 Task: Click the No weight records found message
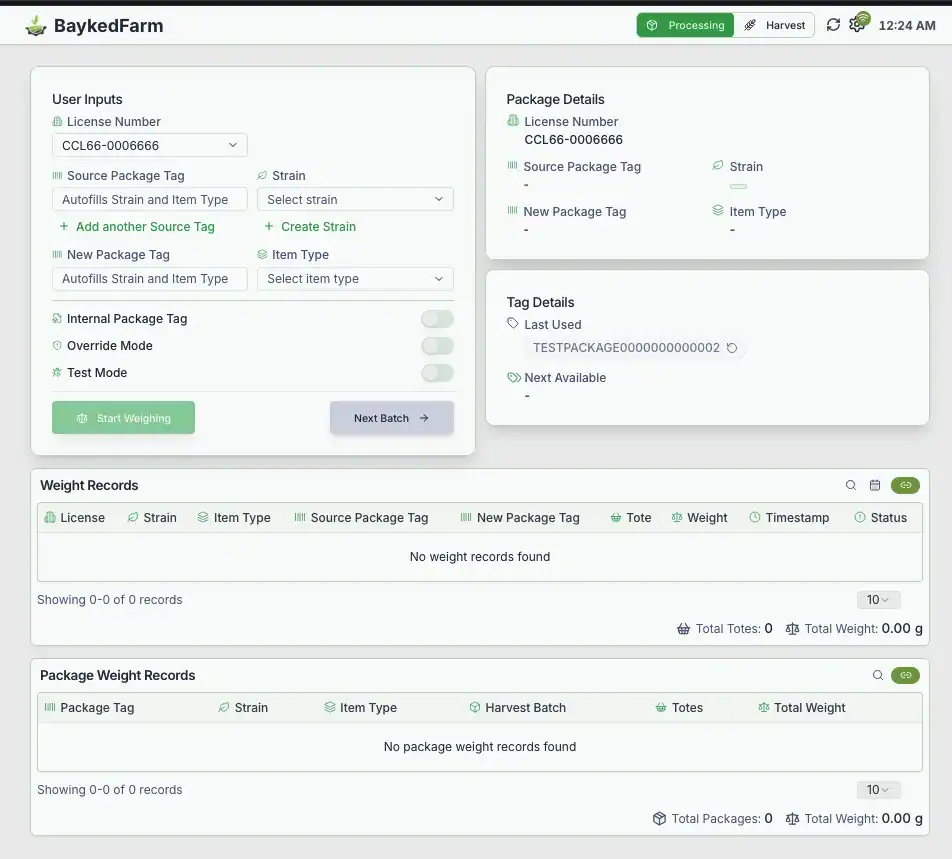point(480,557)
